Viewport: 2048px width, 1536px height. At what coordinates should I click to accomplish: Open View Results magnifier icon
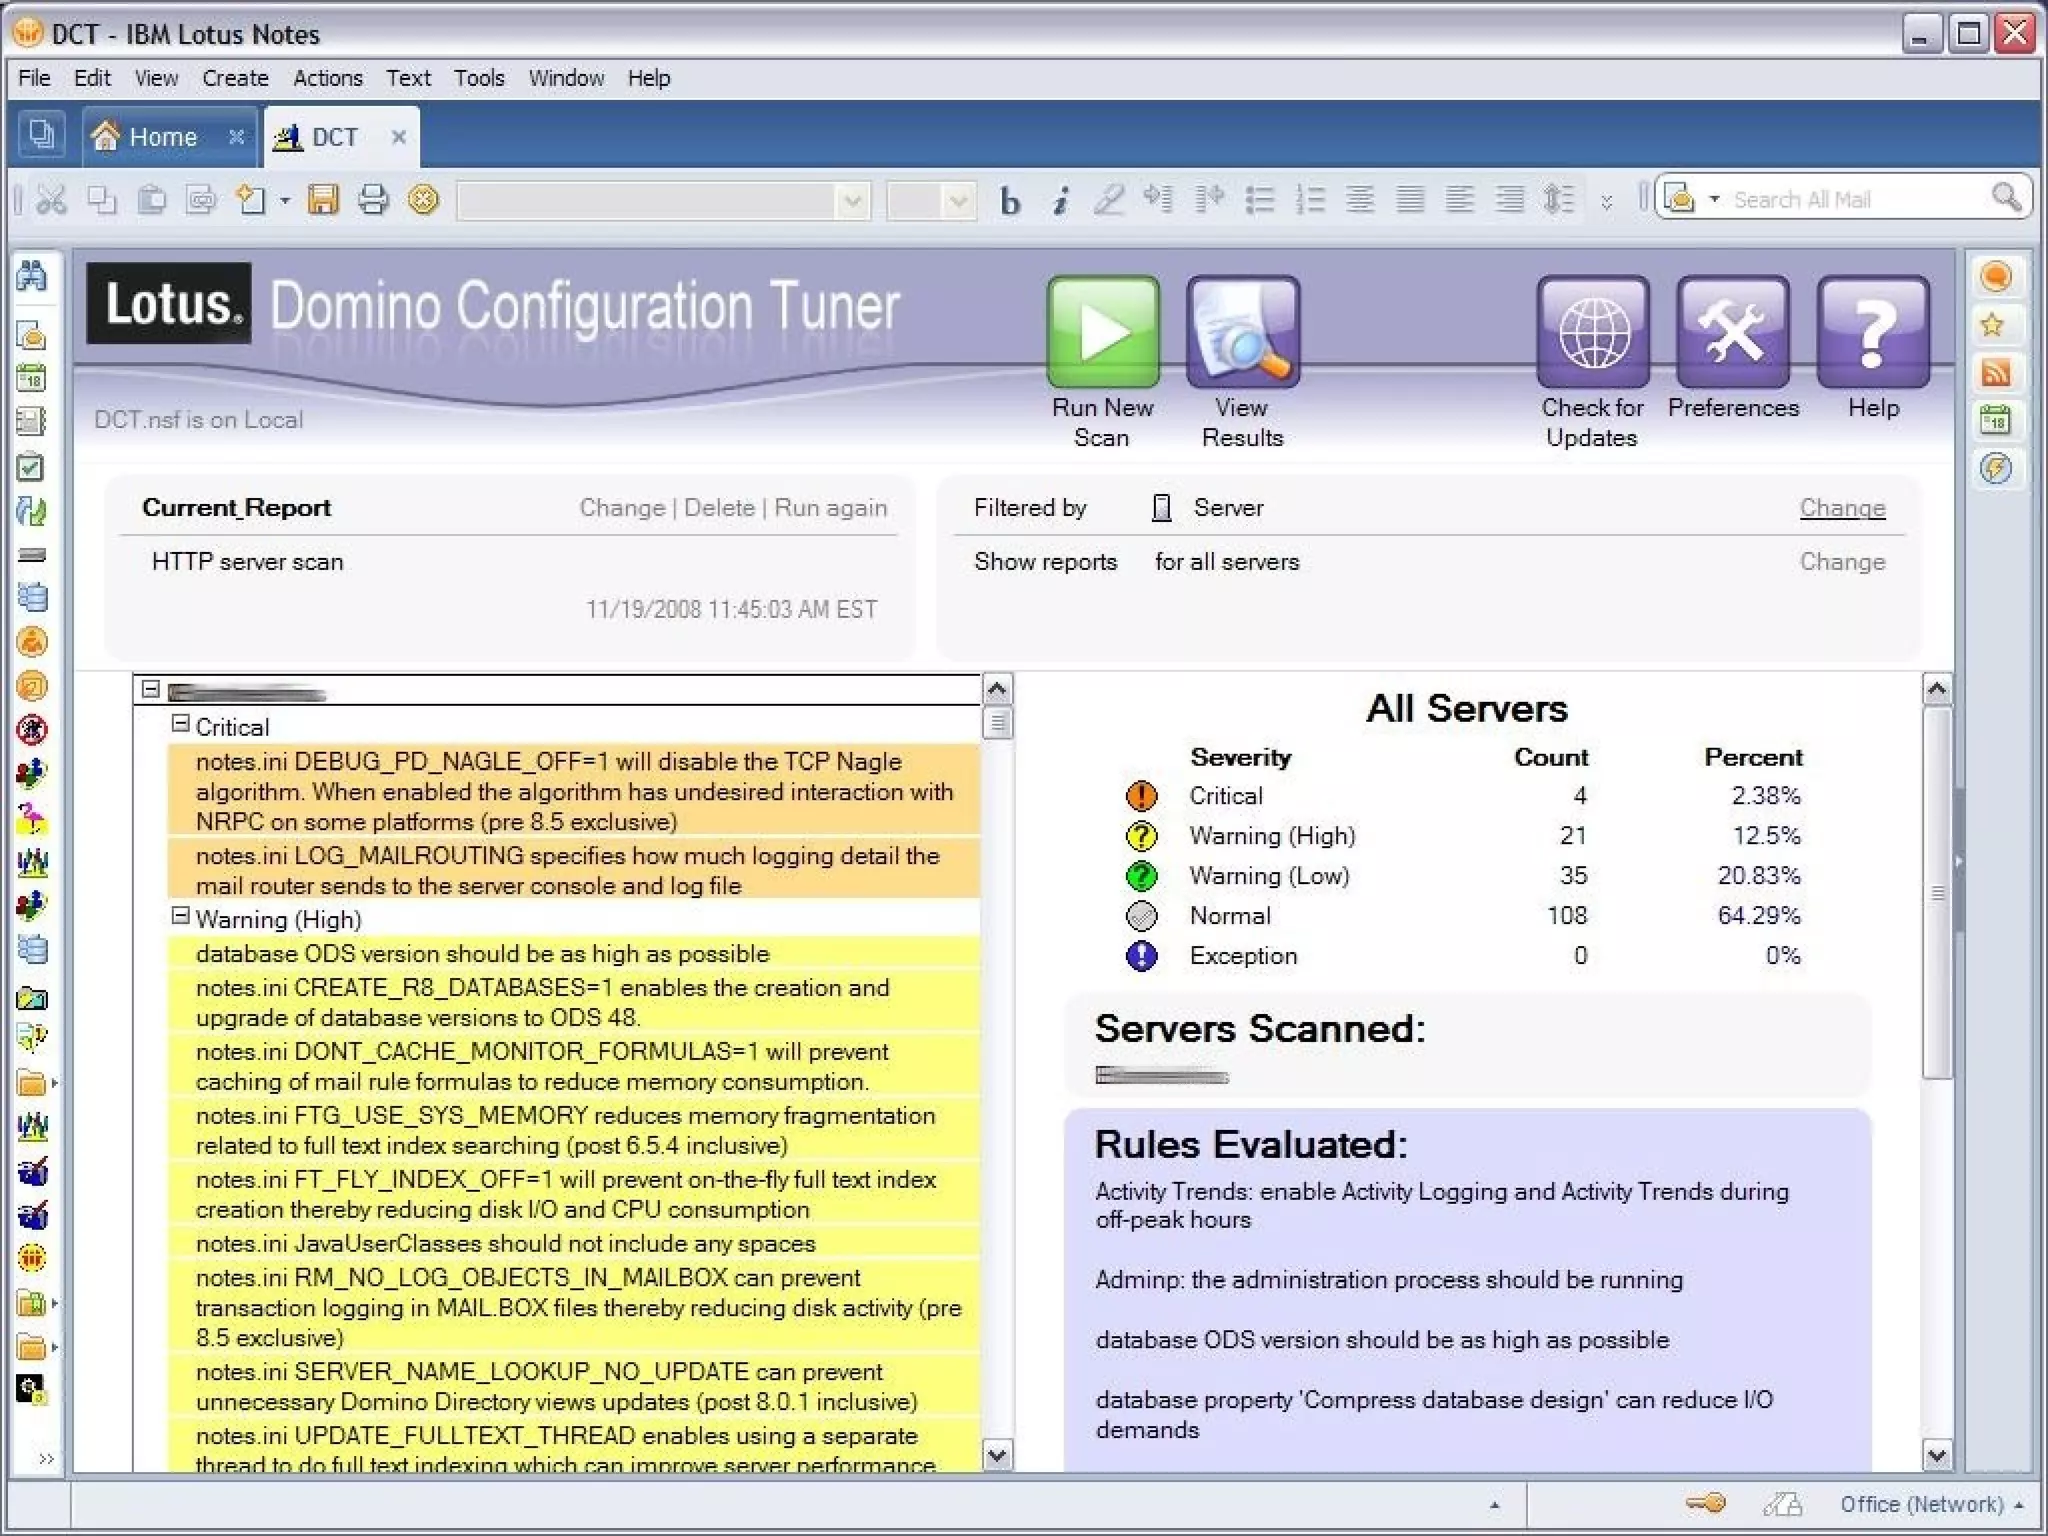click(x=1243, y=332)
